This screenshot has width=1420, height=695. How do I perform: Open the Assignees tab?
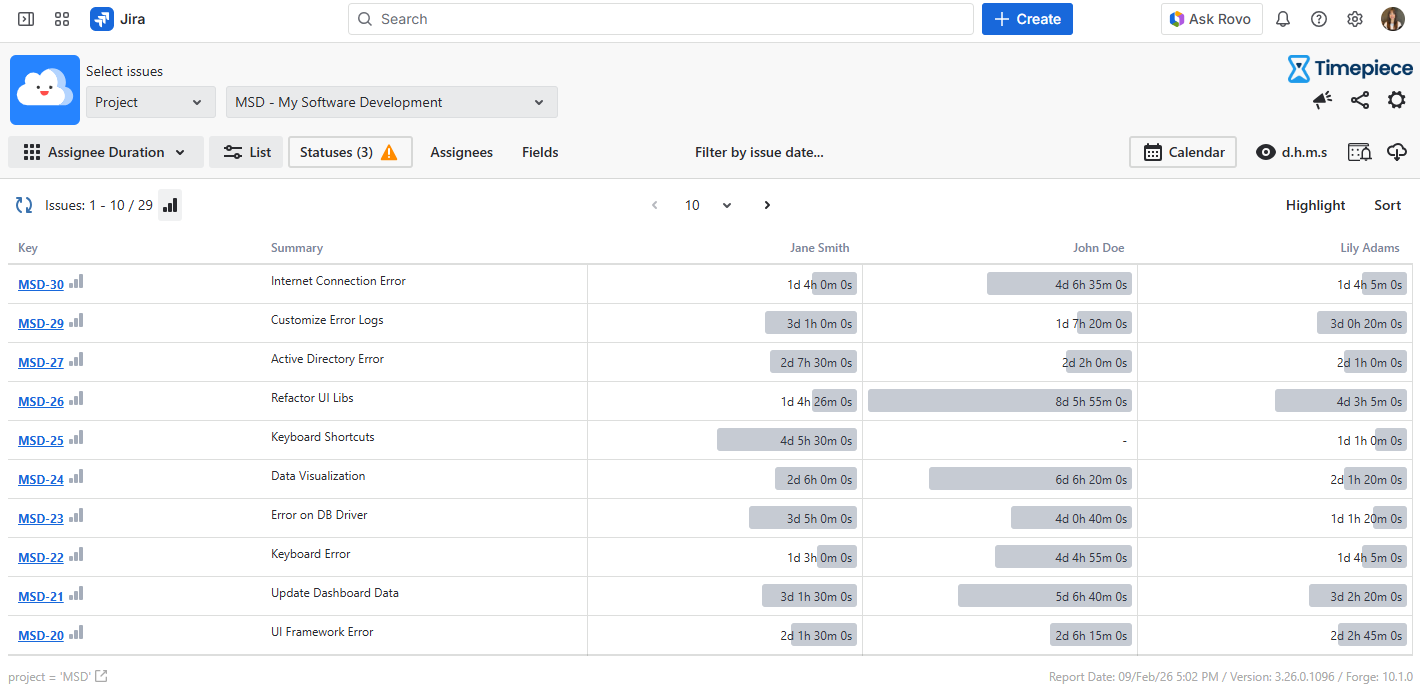pyautogui.click(x=461, y=152)
